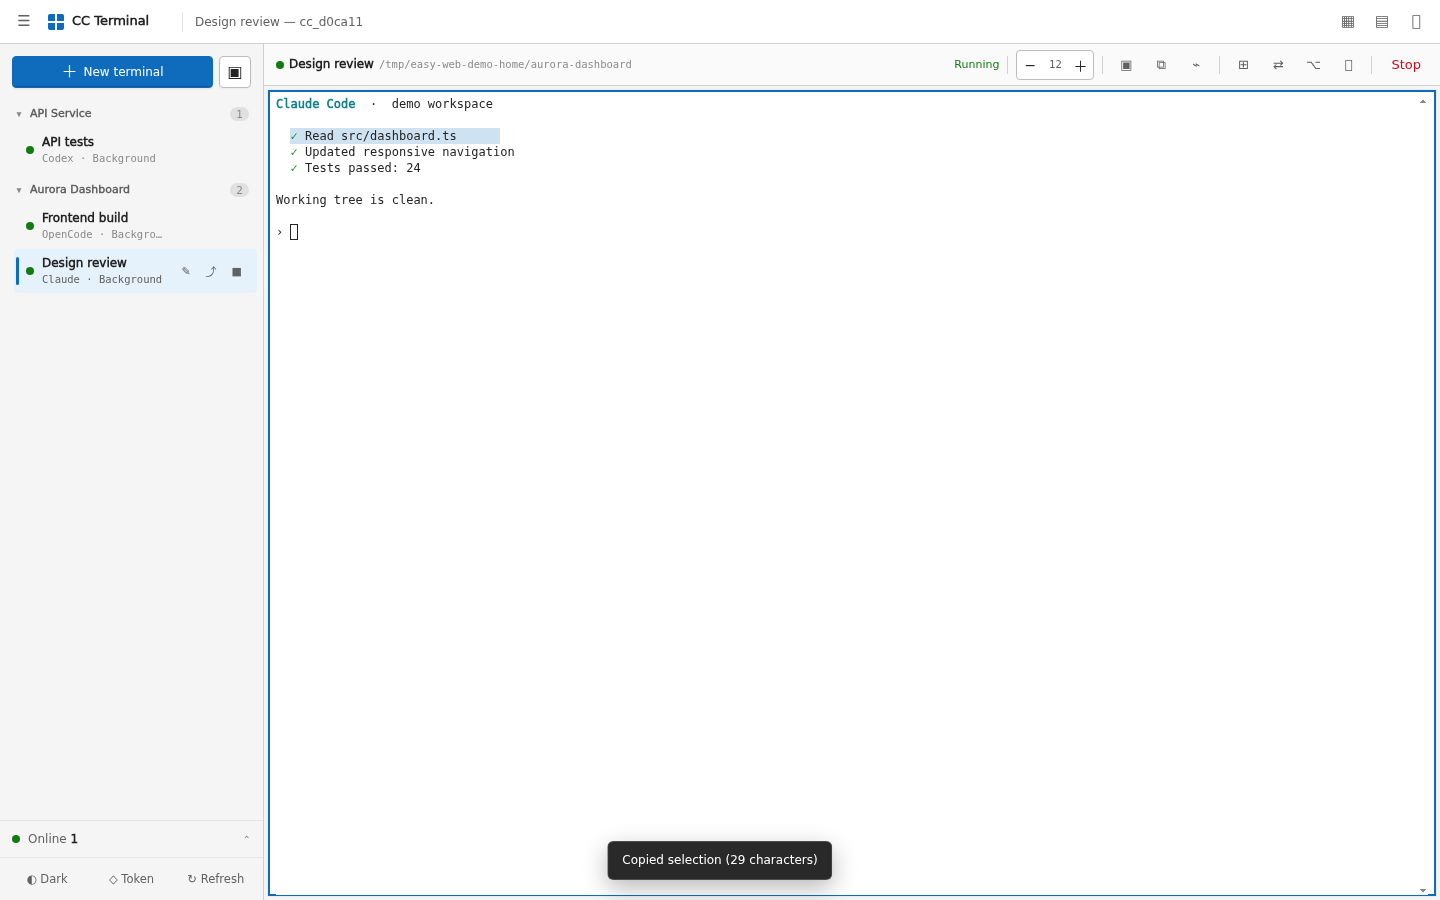The height and width of the screenshot is (900, 1440).
Task: Click the pencil edit icon on the Design review row
Action: click(x=186, y=271)
